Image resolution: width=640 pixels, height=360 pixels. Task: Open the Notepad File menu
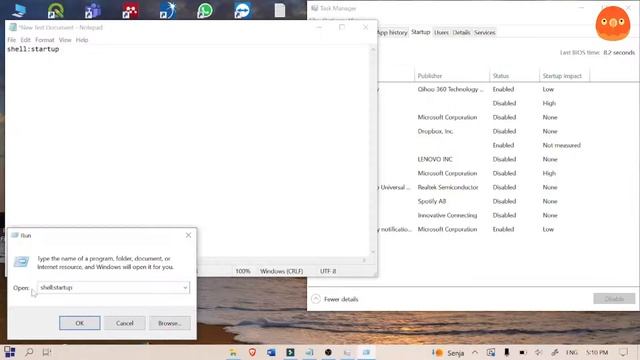11,40
